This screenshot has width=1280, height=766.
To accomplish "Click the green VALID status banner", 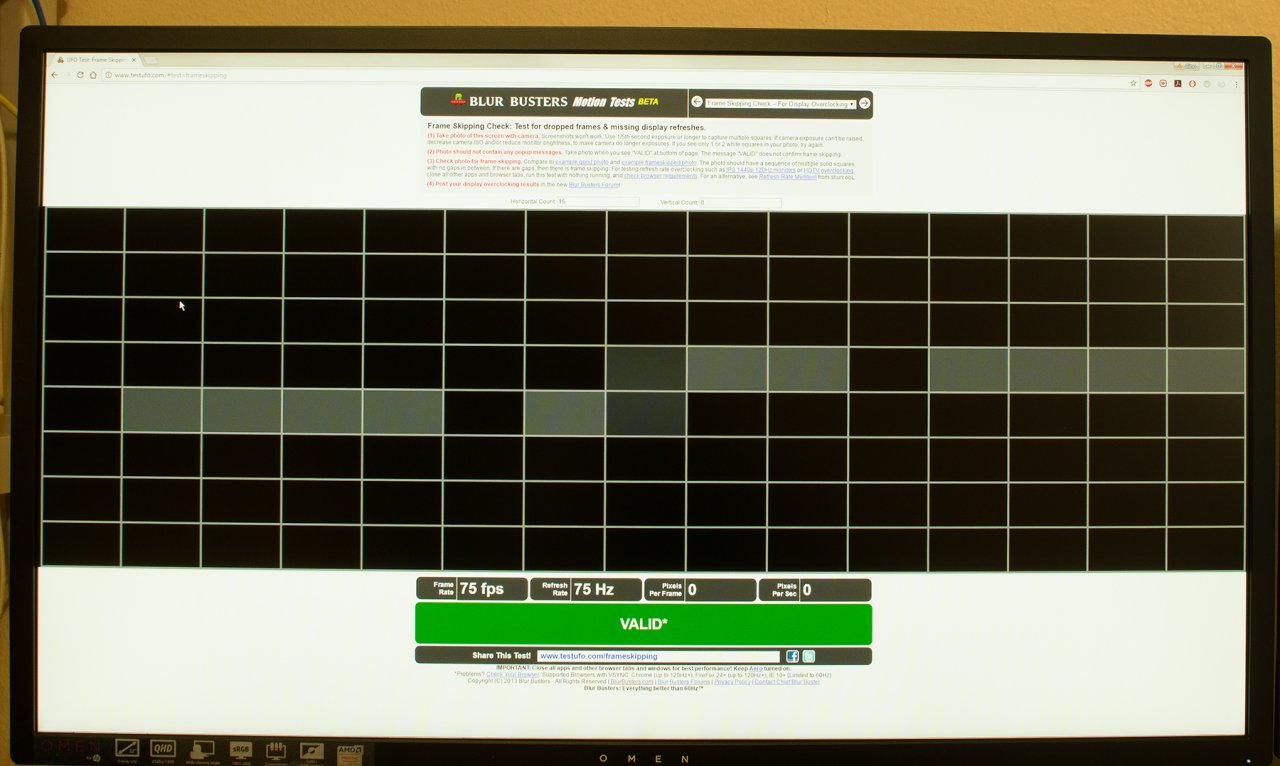I will tap(643, 624).
